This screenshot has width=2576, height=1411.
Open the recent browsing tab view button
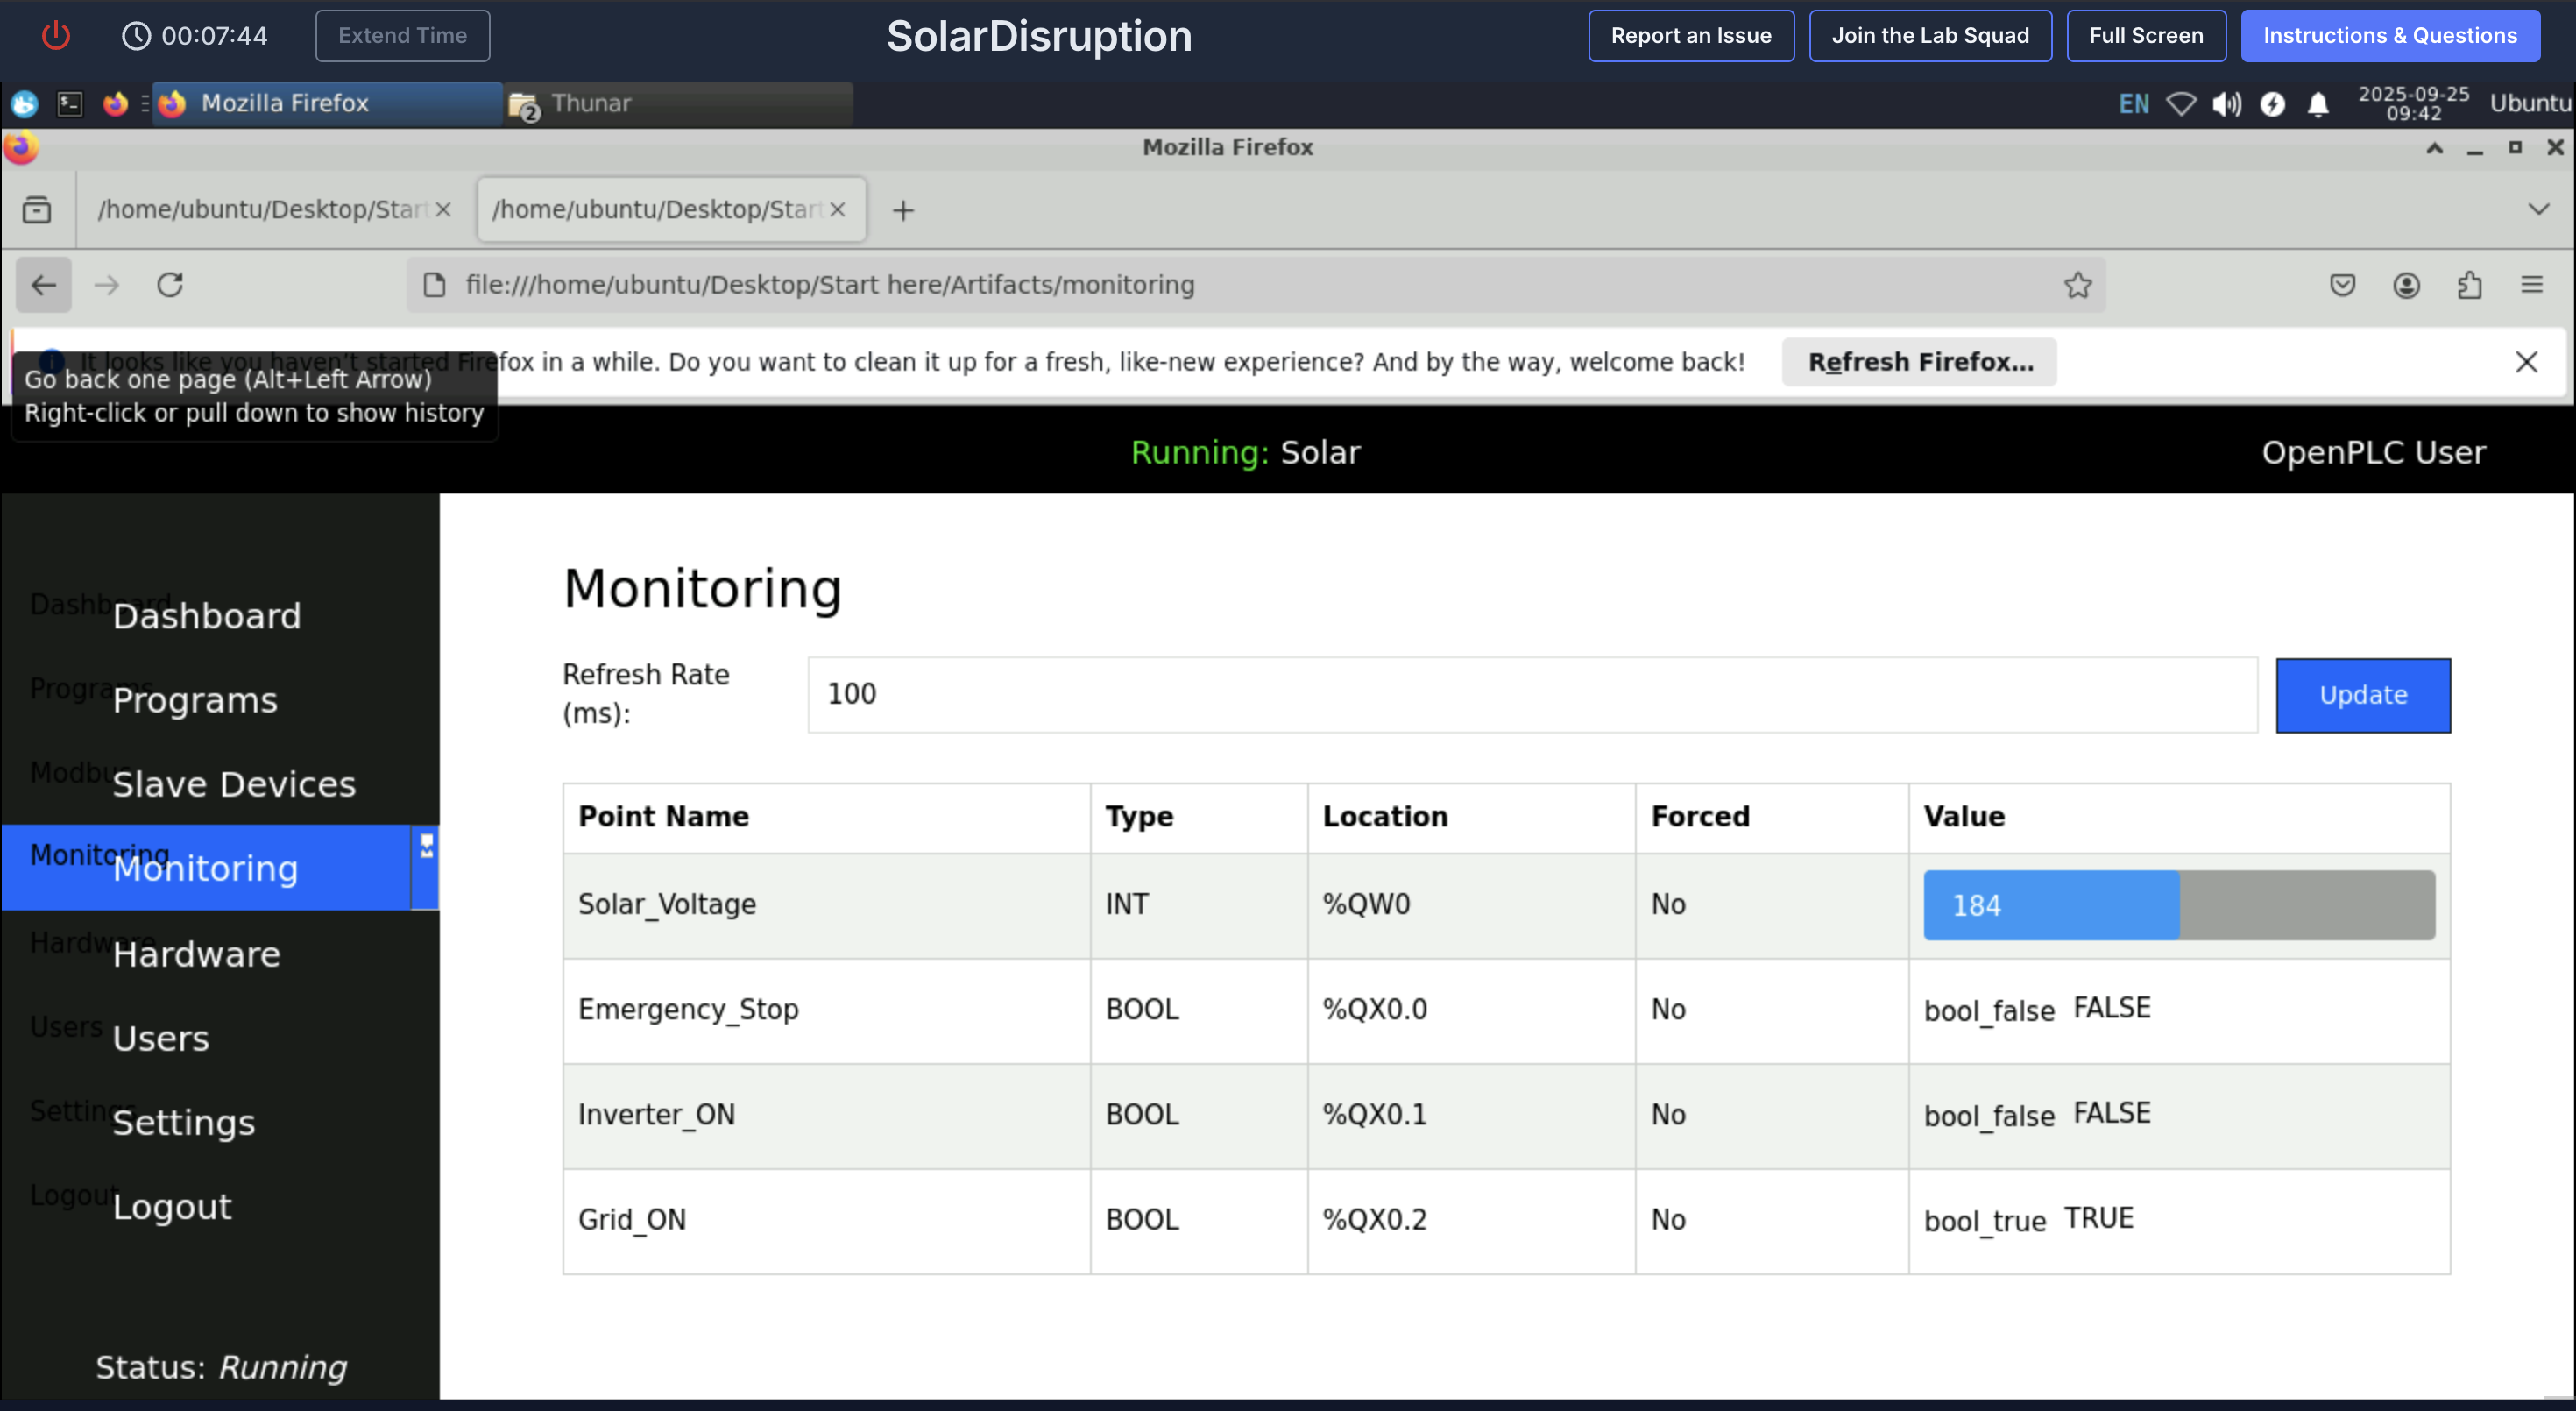[x=37, y=209]
